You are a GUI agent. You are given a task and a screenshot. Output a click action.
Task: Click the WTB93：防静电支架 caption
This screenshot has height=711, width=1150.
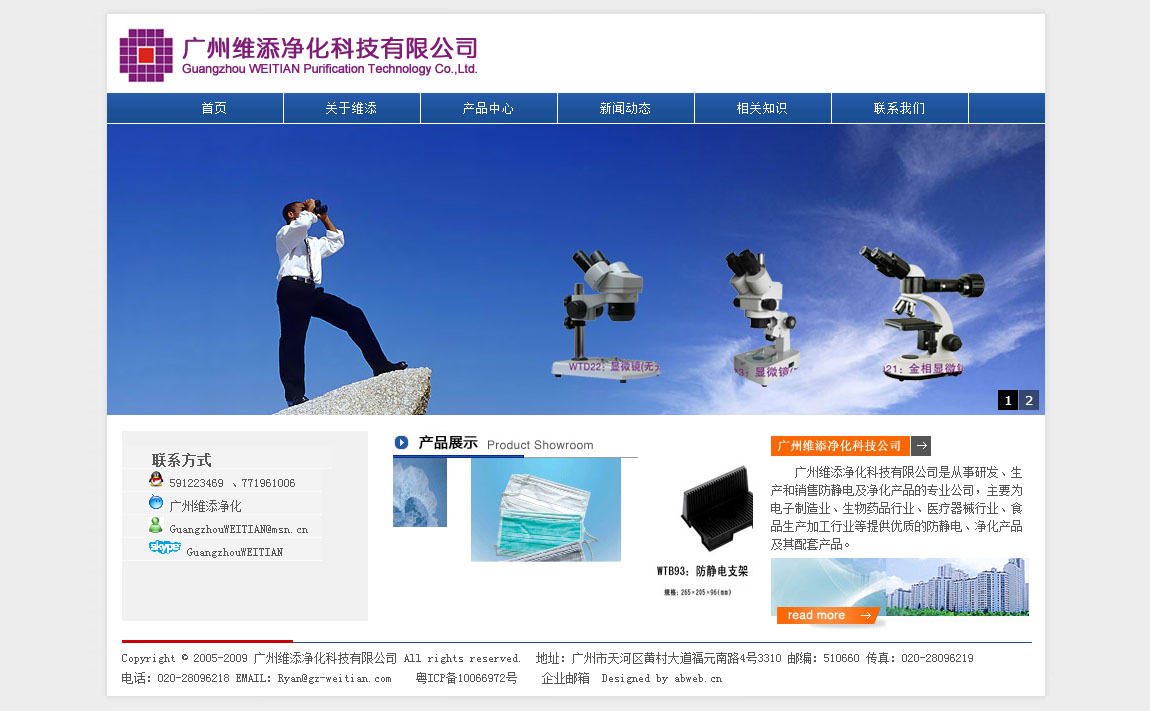tap(703, 571)
